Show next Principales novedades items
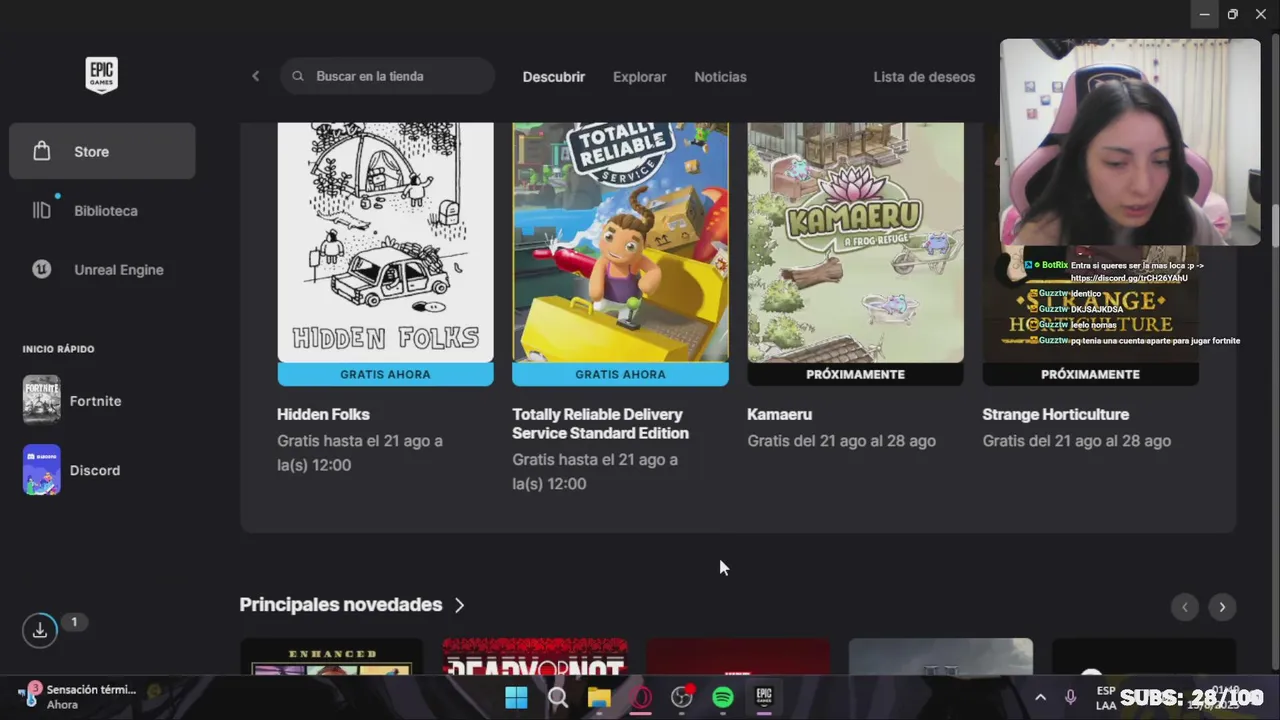Screen dimensions: 1280x720 point(1222,607)
